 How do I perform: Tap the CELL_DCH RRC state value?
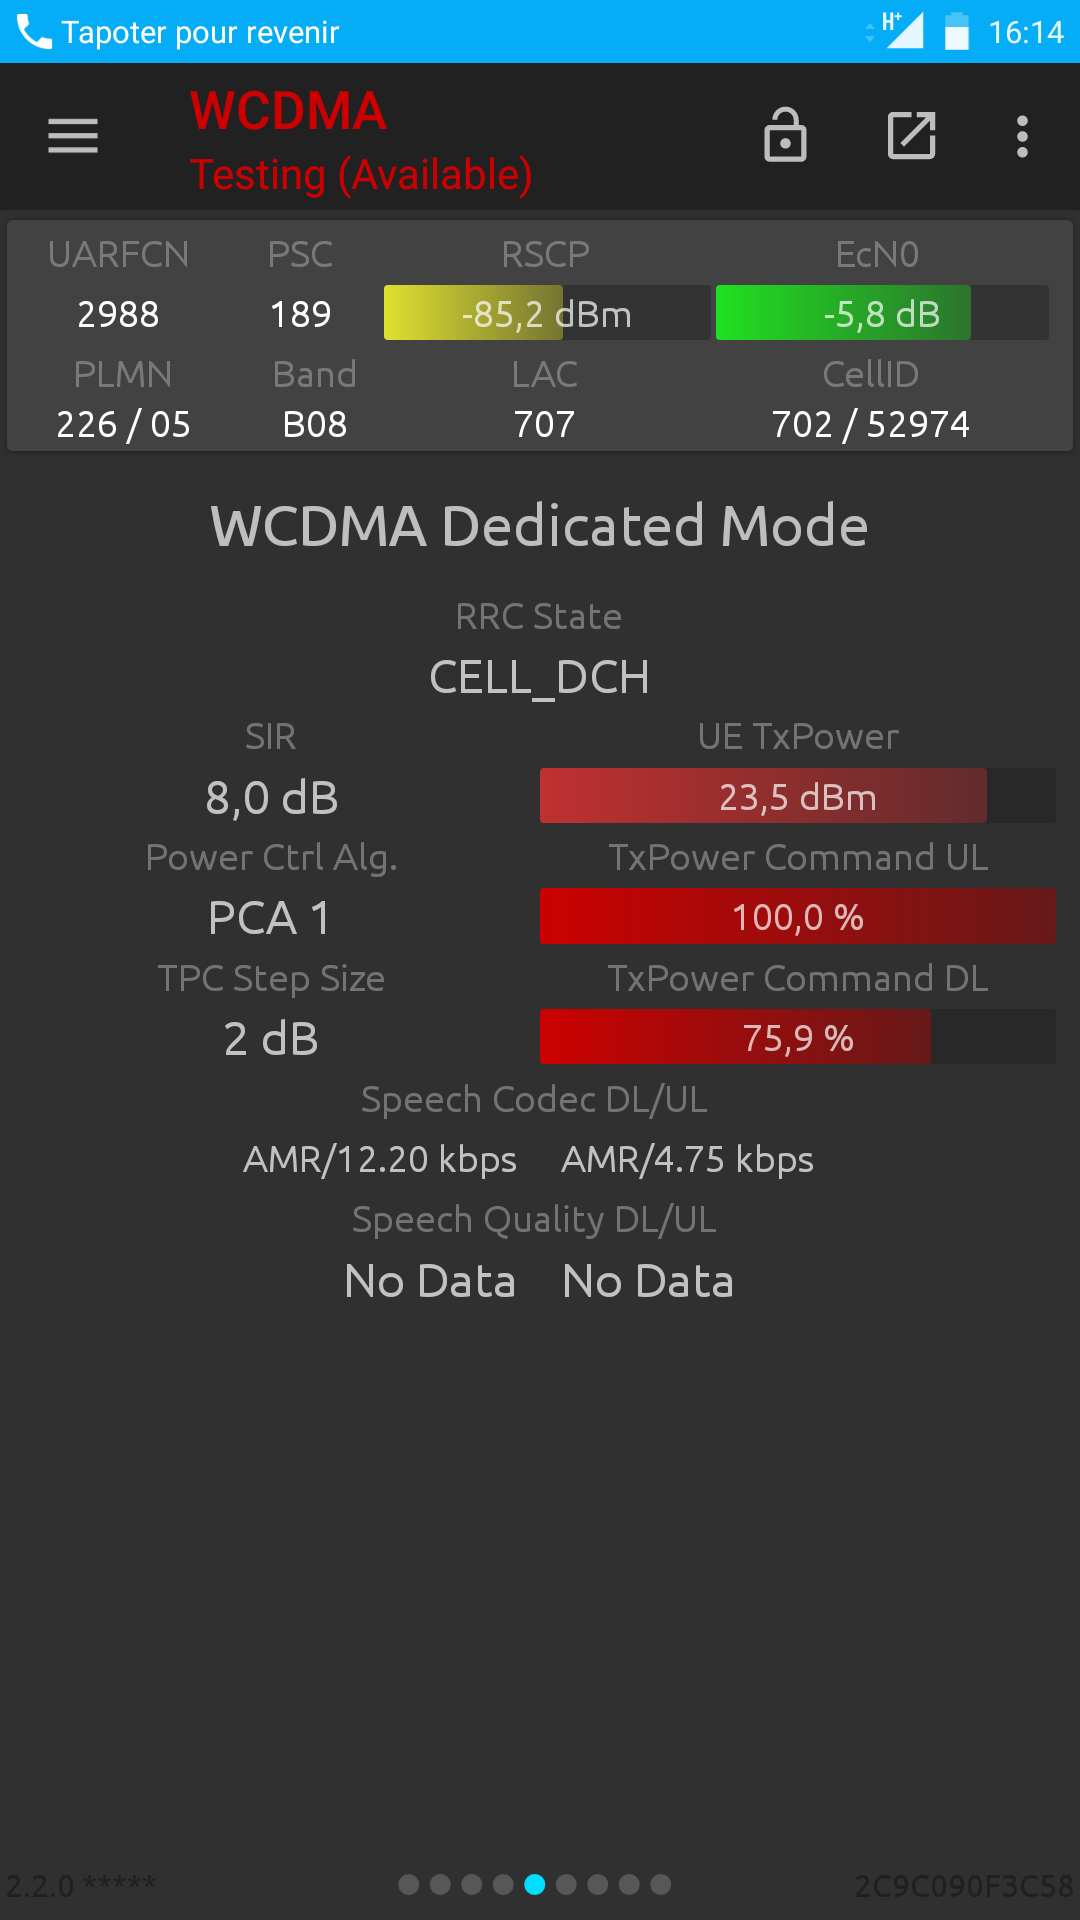(x=539, y=677)
